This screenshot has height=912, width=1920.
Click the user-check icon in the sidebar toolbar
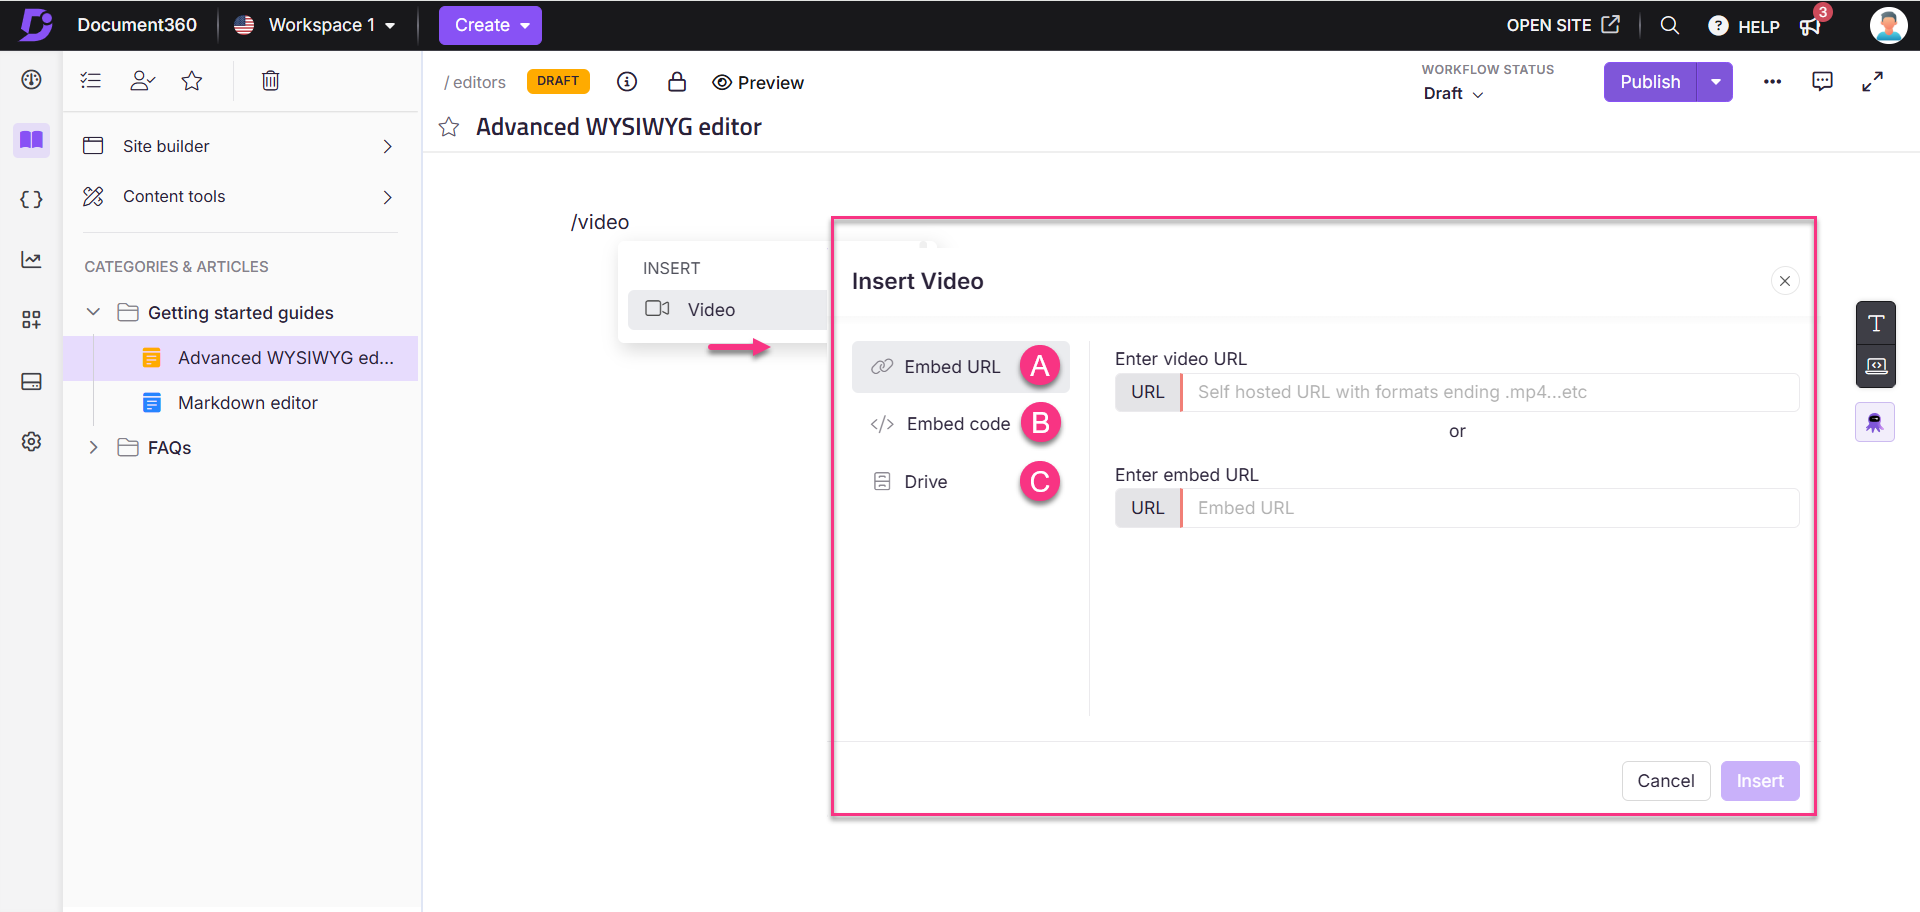[x=142, y=81]
